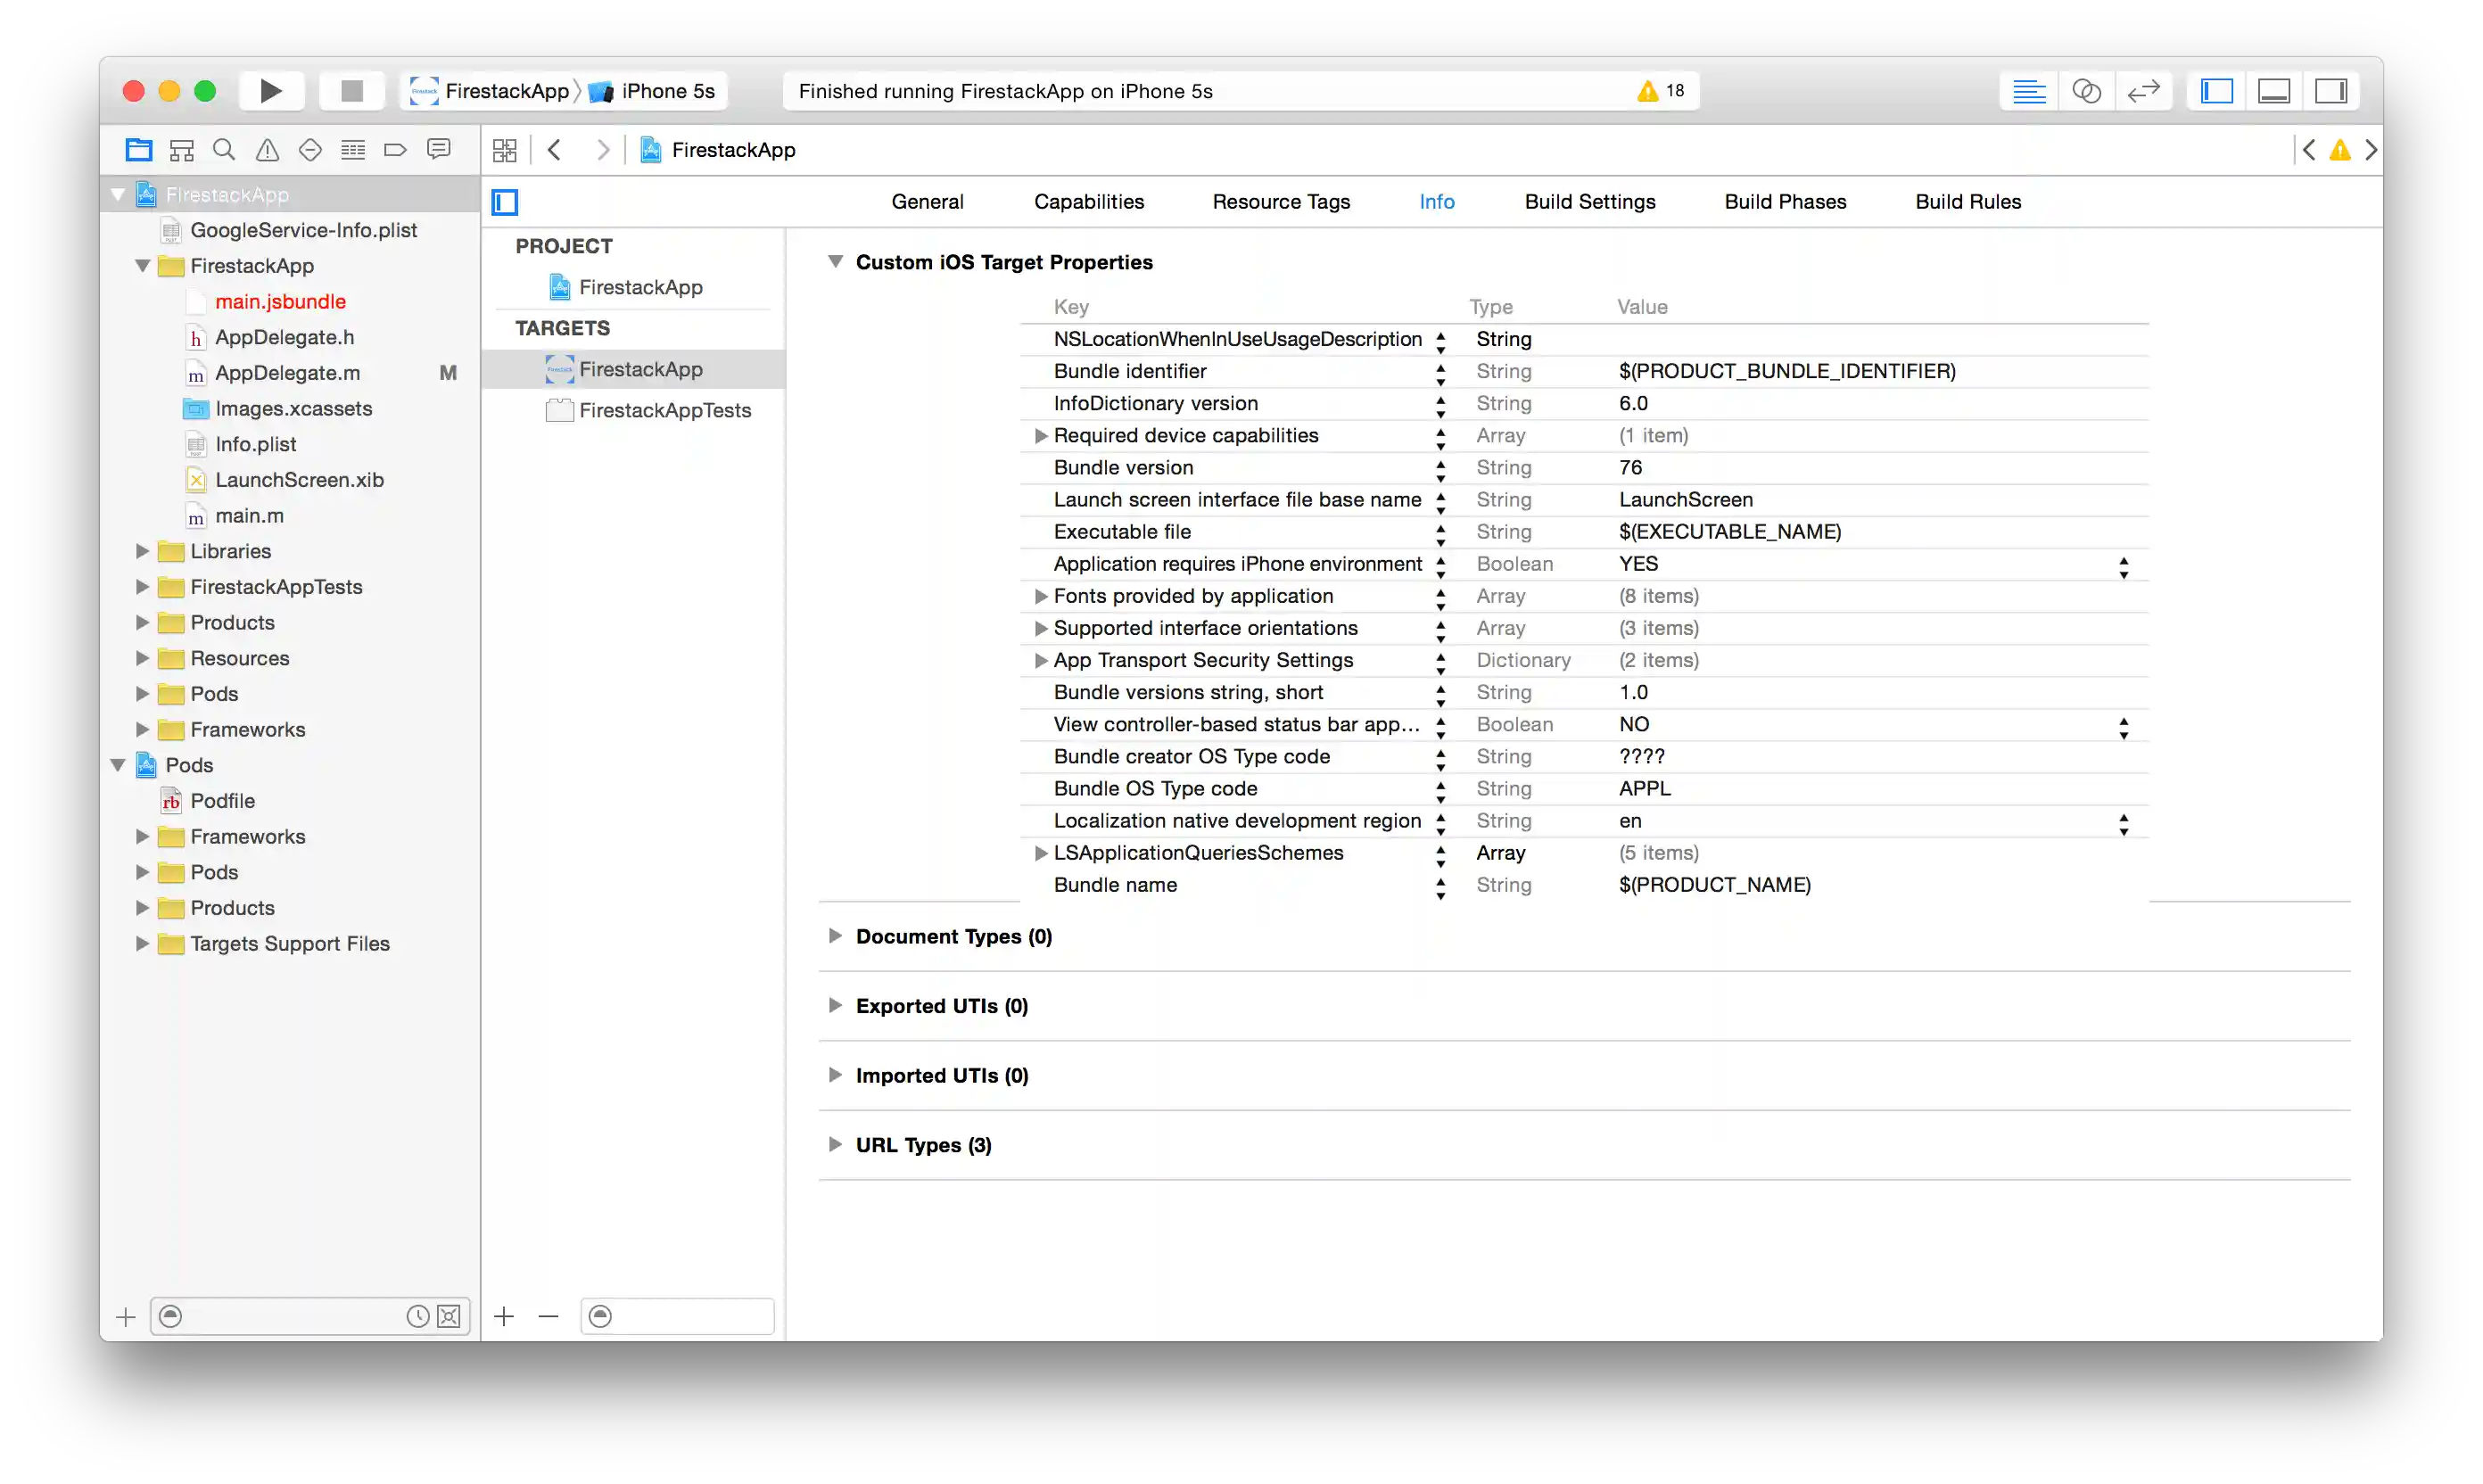Switch to the Build Settings tab
The height and width of the screenshot is (1484, 2483).
(1589, 201)
